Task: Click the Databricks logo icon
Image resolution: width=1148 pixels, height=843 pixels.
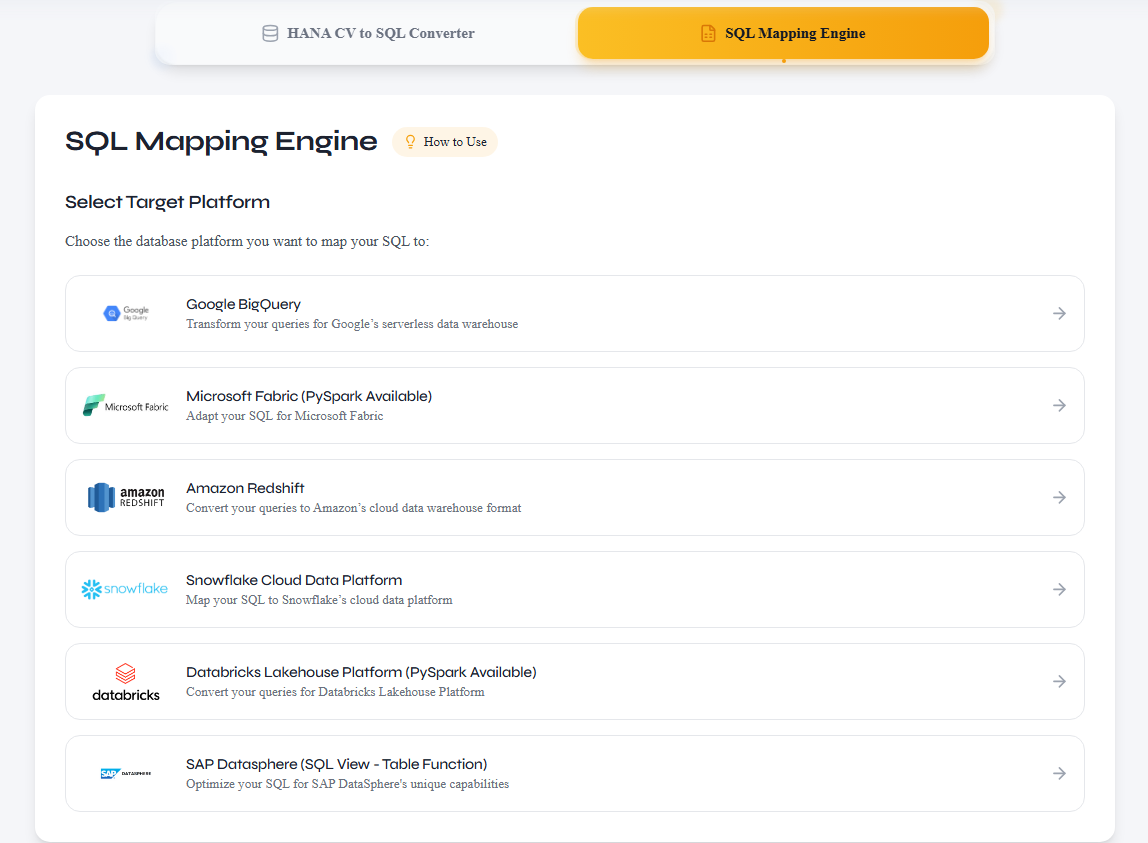Action: click(126, 681)
